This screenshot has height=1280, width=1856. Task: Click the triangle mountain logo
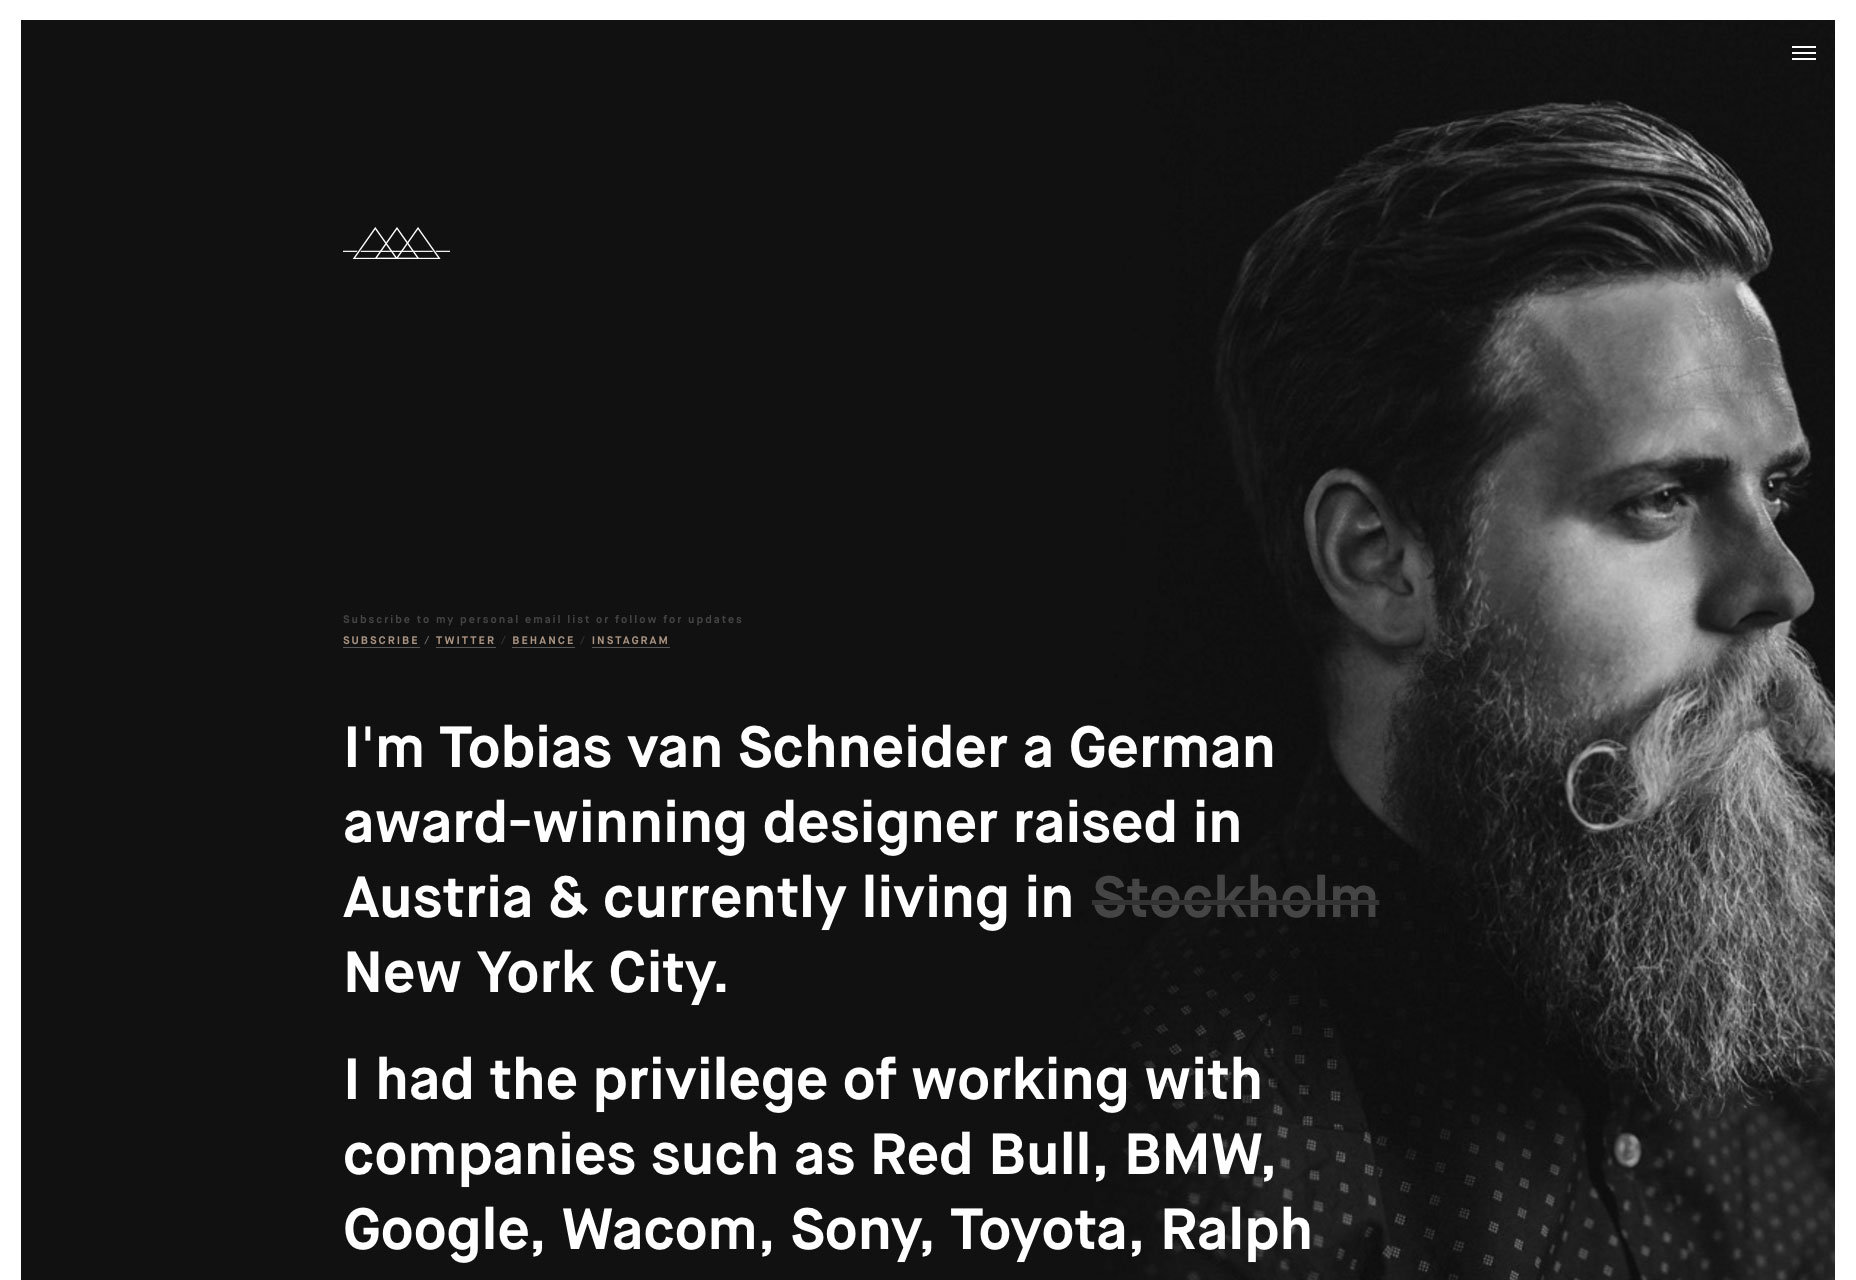[396, 244]
